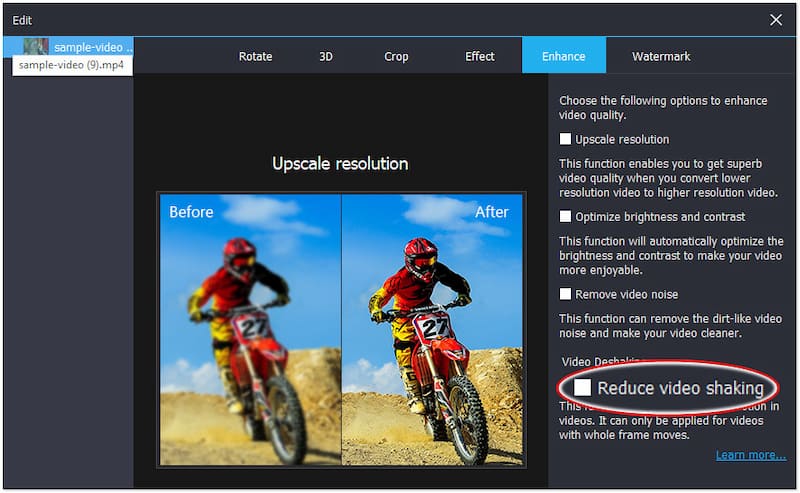Click the Before preview image
Screen dimensions: 800x493
tap(250, 330)
